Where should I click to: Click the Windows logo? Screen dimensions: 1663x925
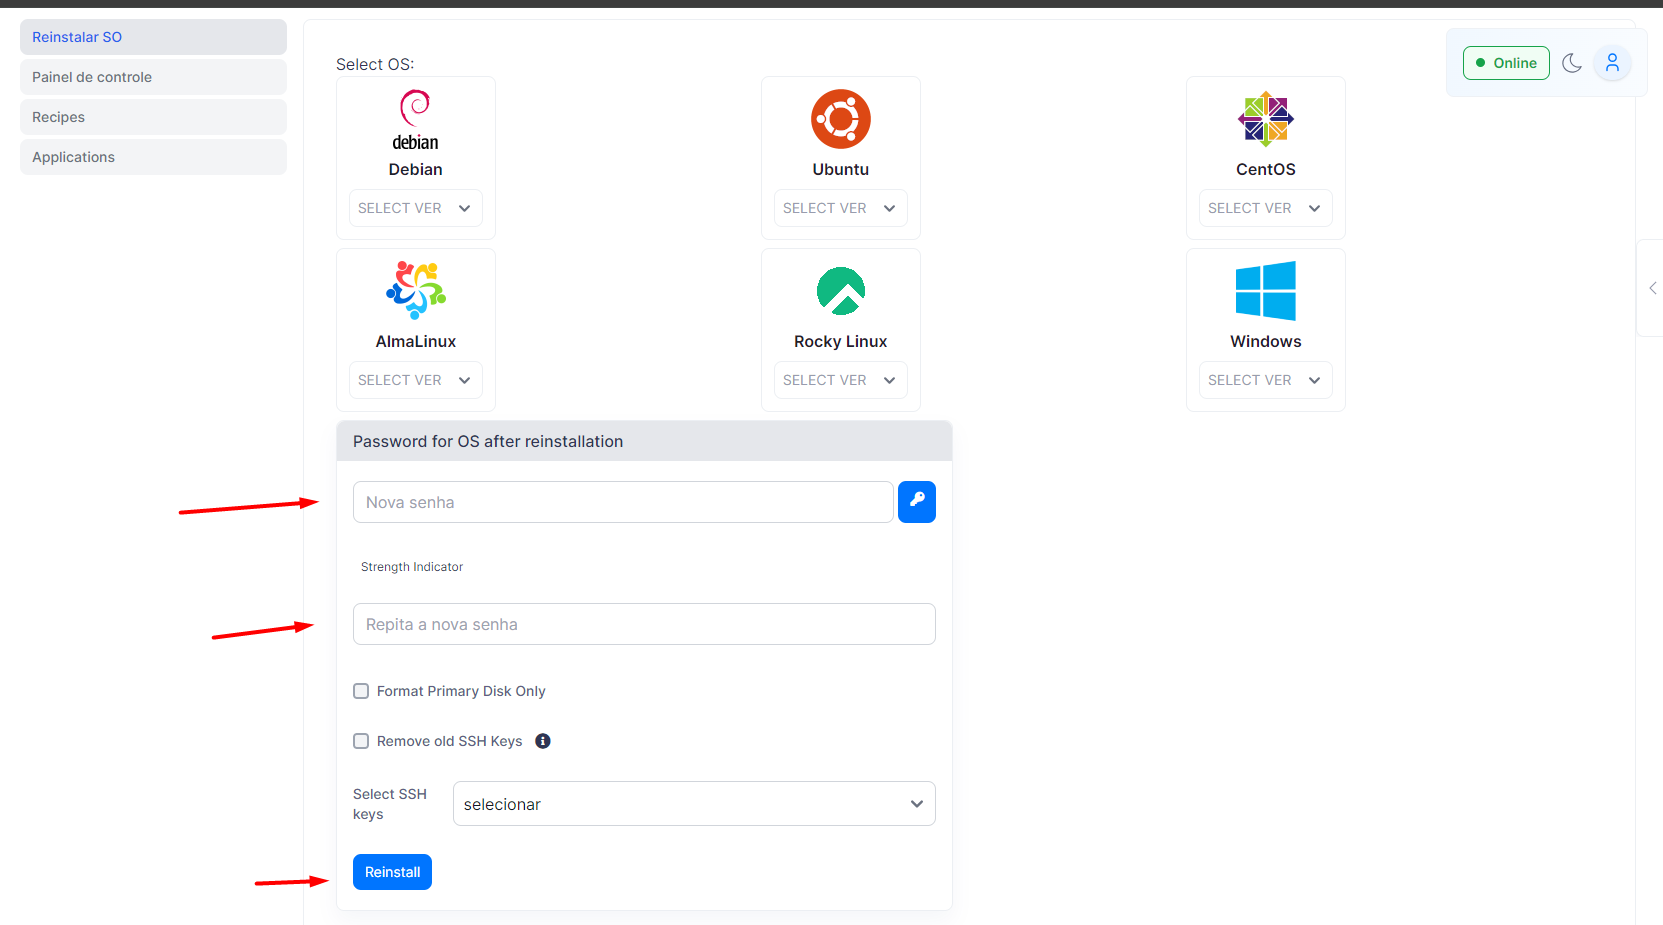coord(1266,291)
